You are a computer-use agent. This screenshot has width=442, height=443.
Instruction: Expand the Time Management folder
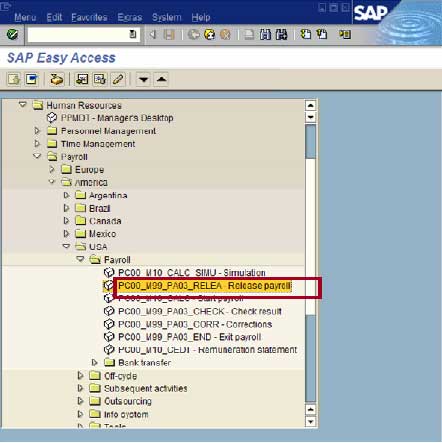tap(37, 144)
